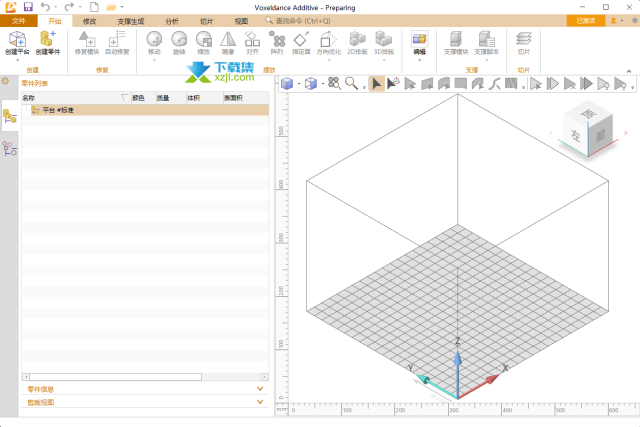The width and height of the screenshot is (640, 427).
Task: Switch to the 分析 ribbon tab
Action: coord(172,21)
